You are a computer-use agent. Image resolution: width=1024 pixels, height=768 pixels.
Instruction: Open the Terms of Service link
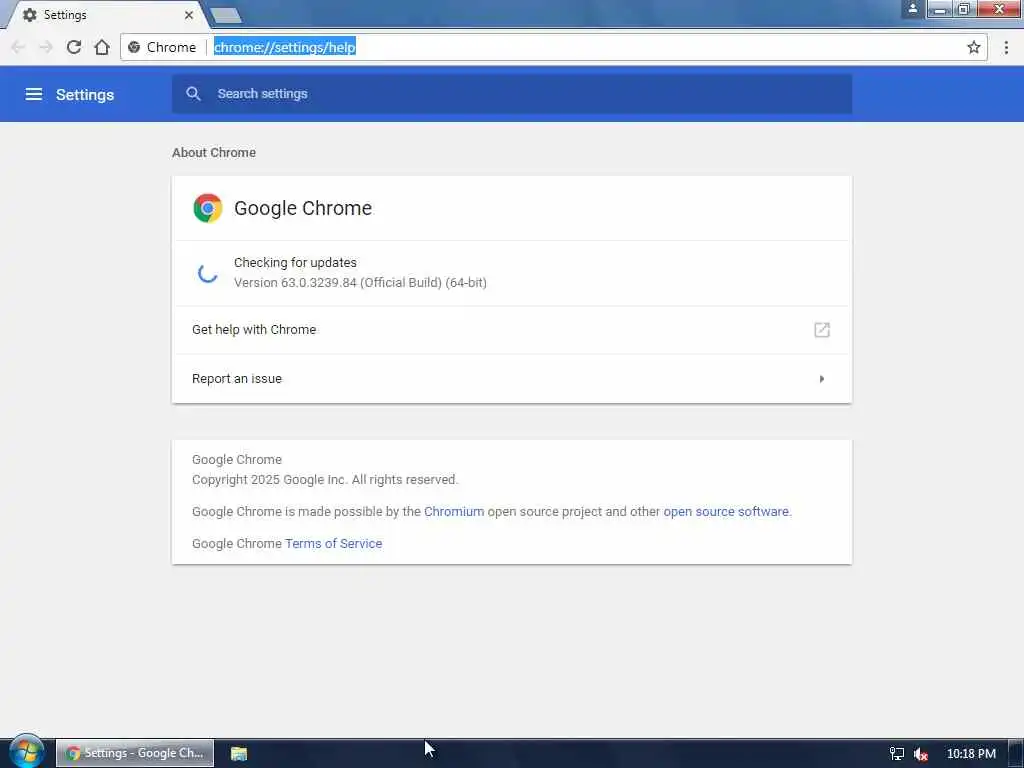click(x=333, y=543)
